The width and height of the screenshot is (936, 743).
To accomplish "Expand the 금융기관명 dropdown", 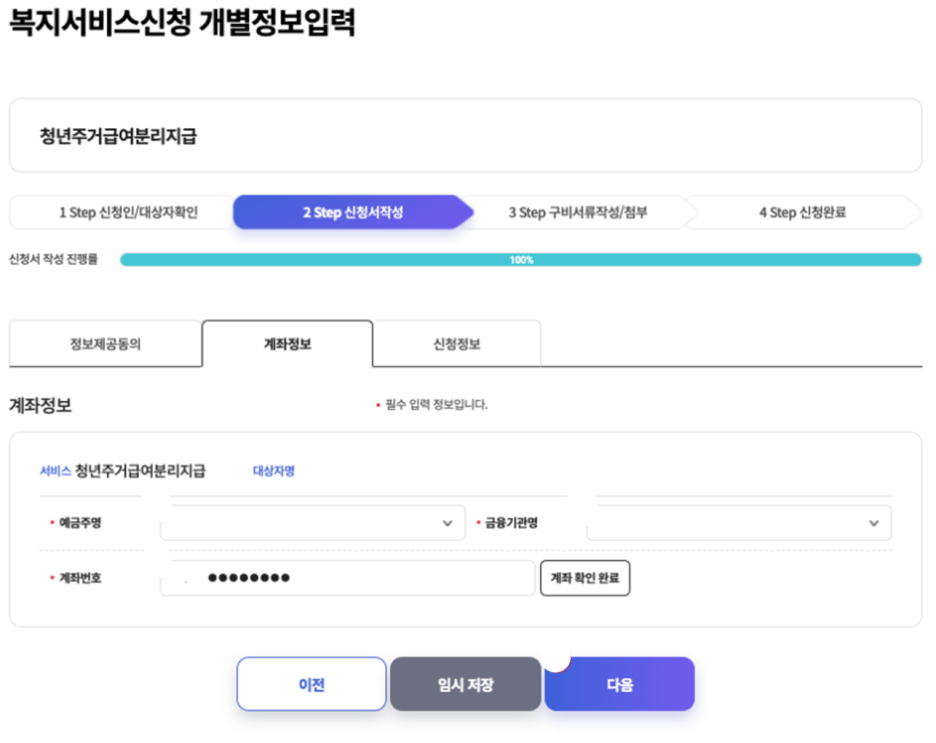I will click(x=740, y=522).
